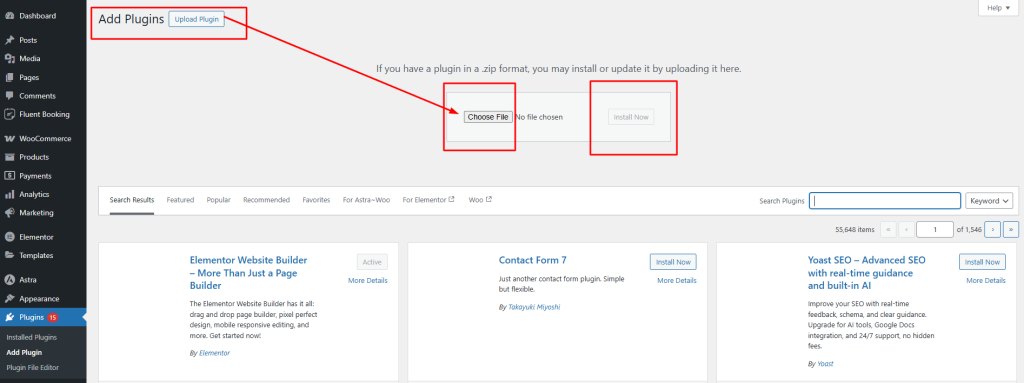1024x383 pixels.
Task: Click the Yoast author link
Action: [x=825, y=363]
